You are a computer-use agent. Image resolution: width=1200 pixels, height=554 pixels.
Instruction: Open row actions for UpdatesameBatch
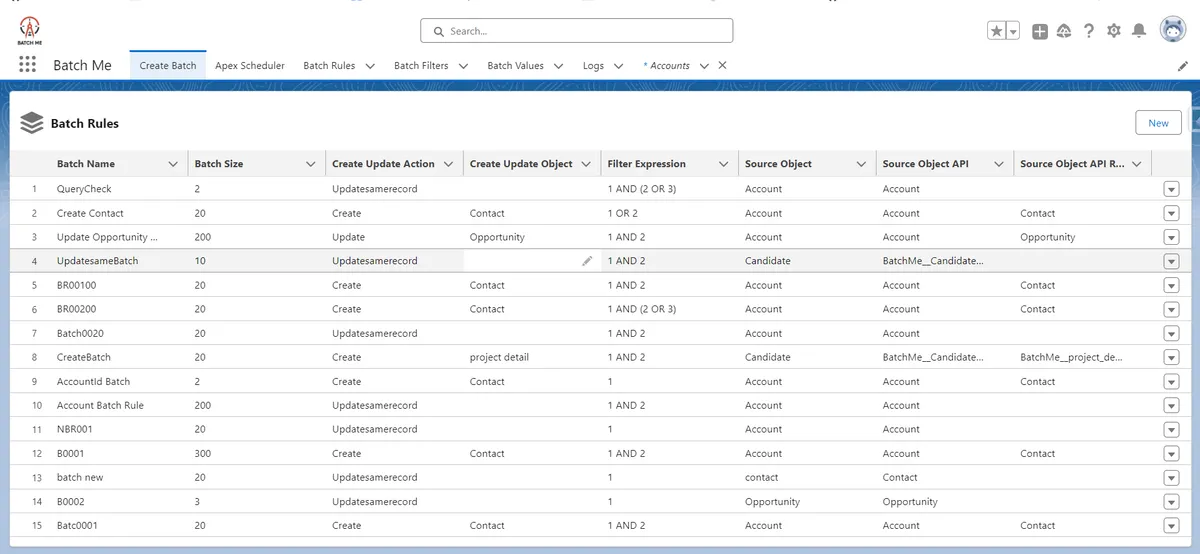point(1171,261)
